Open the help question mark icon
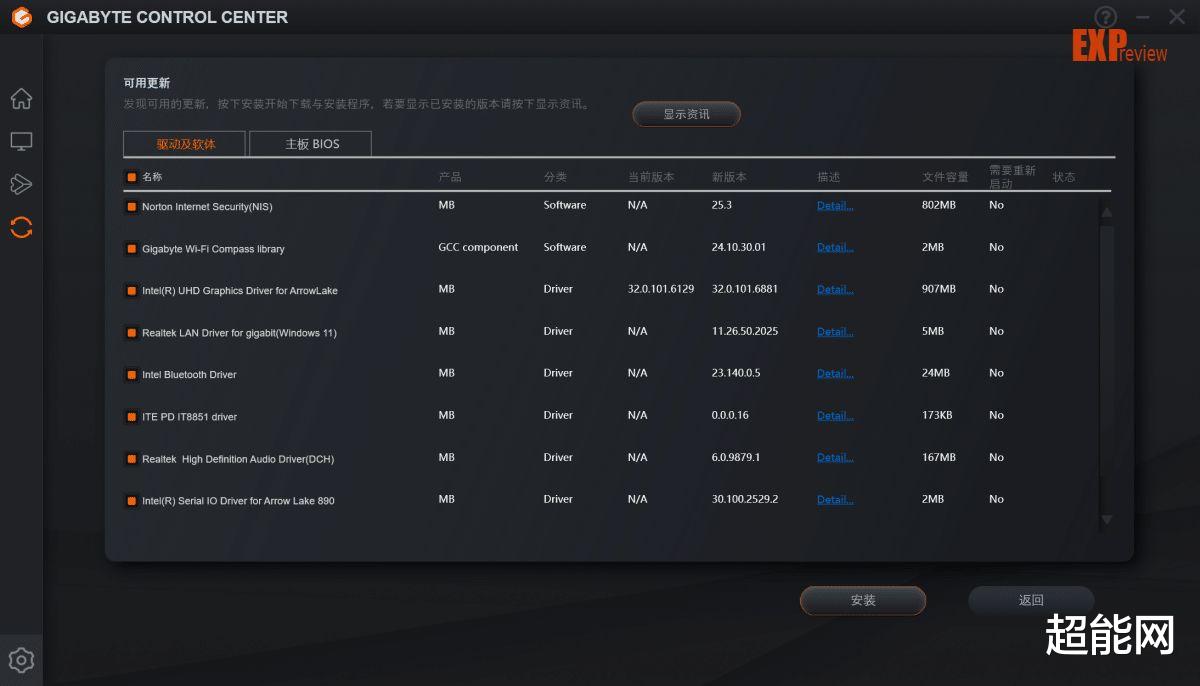Viewport: 1200px width, 686px height. 1105,17
